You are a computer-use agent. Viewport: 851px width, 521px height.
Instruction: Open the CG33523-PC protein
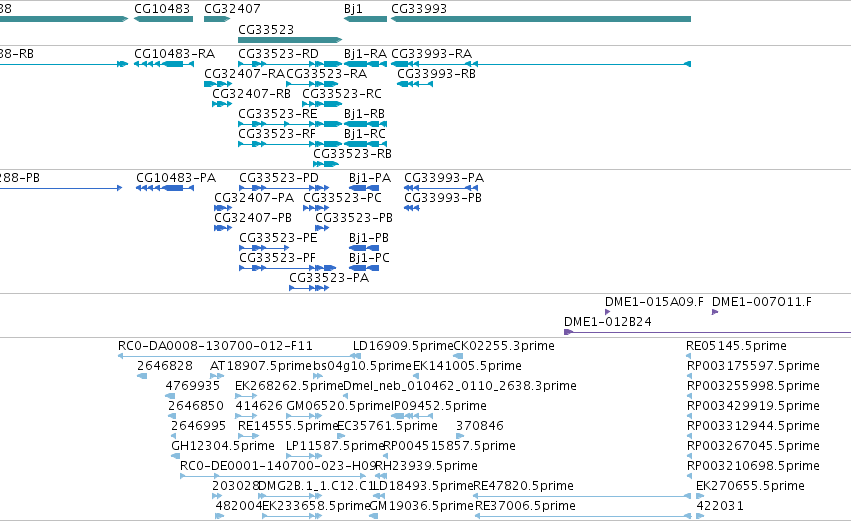[316, 208]
